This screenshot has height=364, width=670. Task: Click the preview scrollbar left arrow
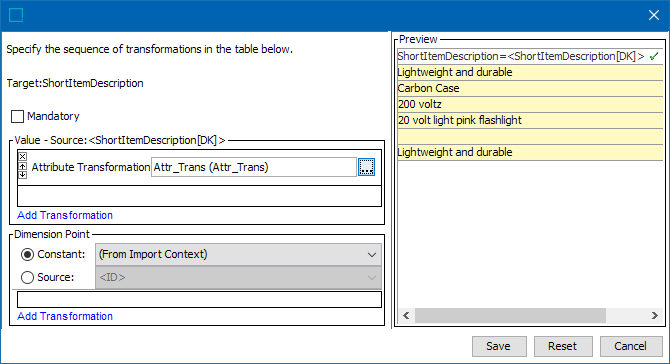coord(406,315)
